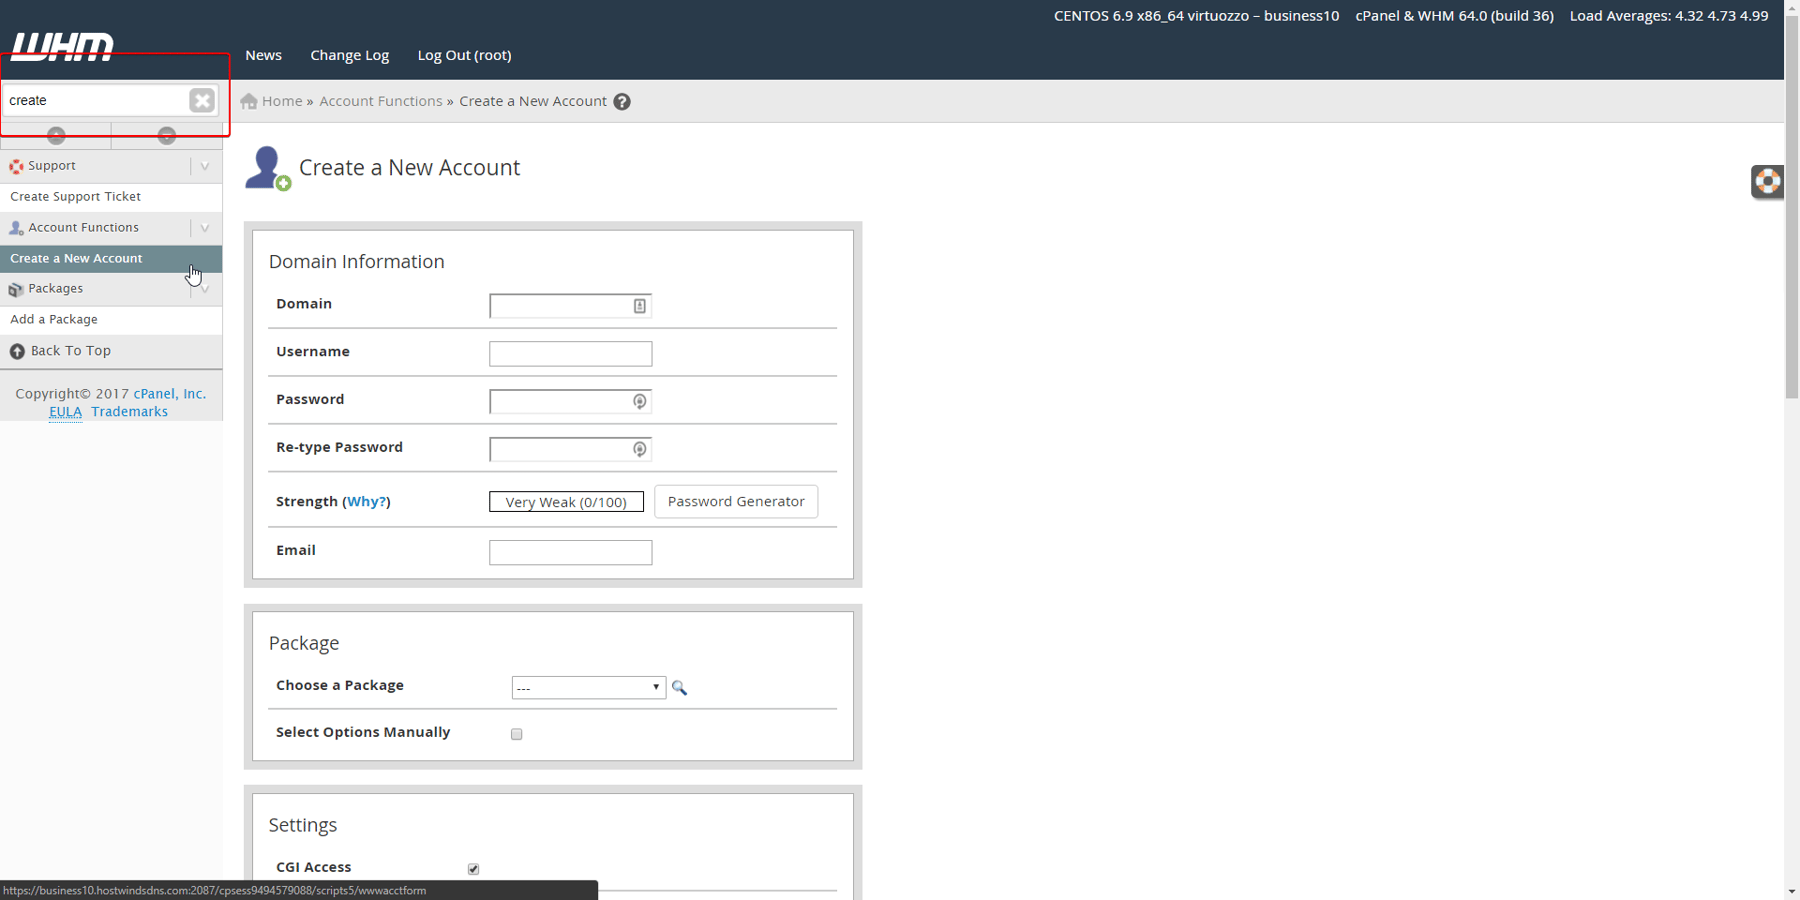1800x900 pixels.
Task: Collapse the Account Functions section chevron
Action: point(205,227)
